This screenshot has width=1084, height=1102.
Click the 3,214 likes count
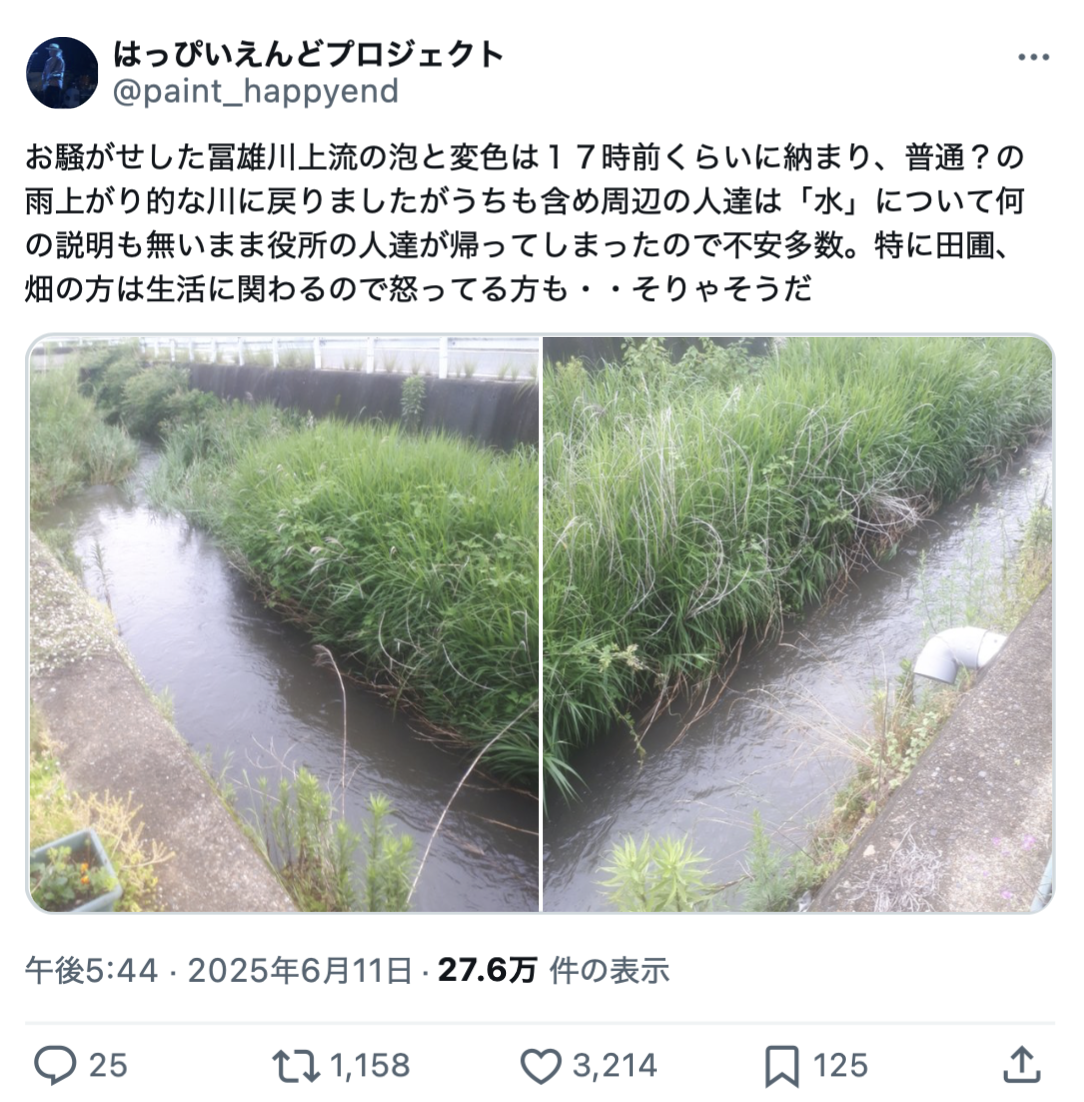pos(614,1065)
